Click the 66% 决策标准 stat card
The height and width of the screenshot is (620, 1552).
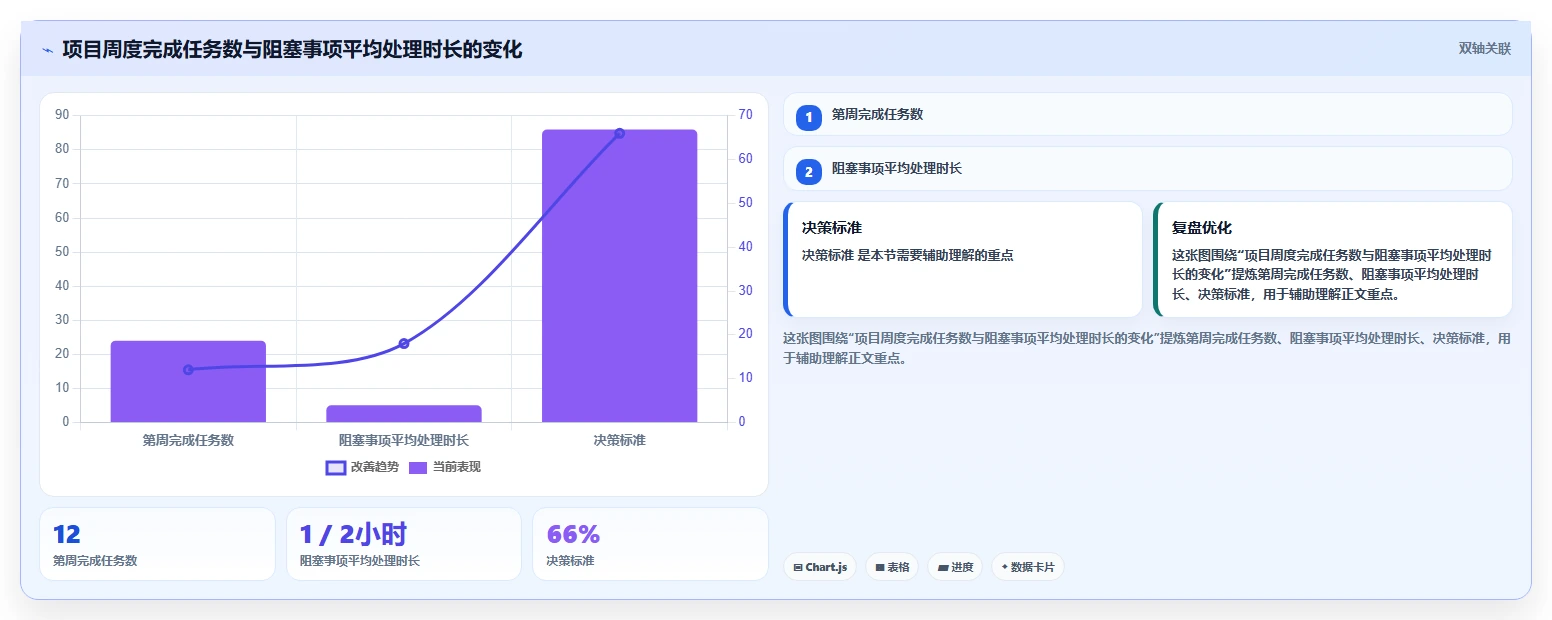[650, 544]
